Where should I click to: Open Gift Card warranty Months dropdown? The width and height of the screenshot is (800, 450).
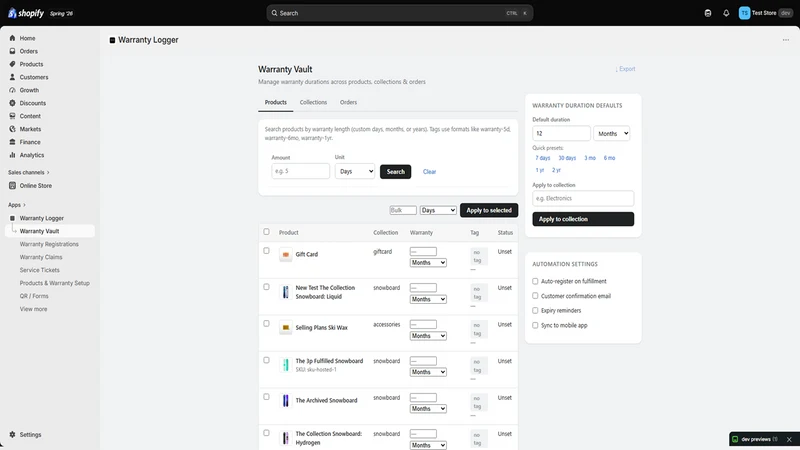point(428,263)
